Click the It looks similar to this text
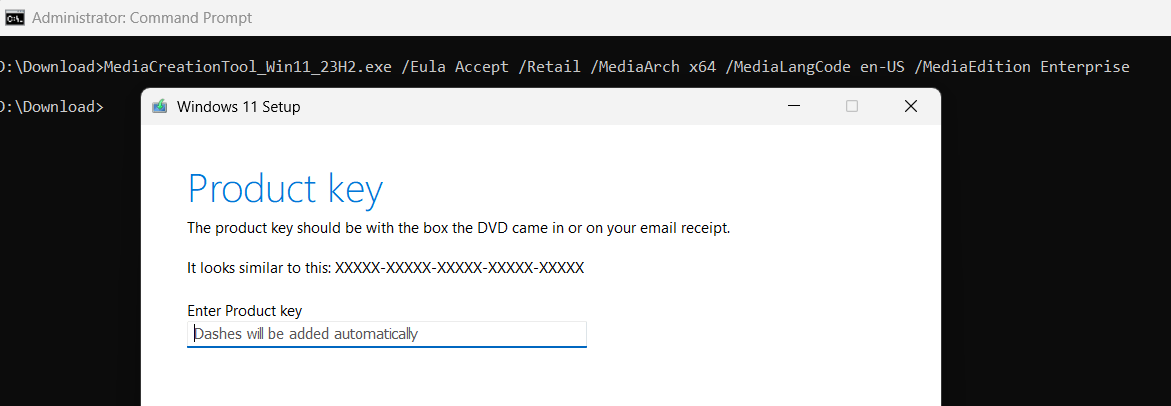The width and height of the screenshot is (1171, 406). [259, 268]
